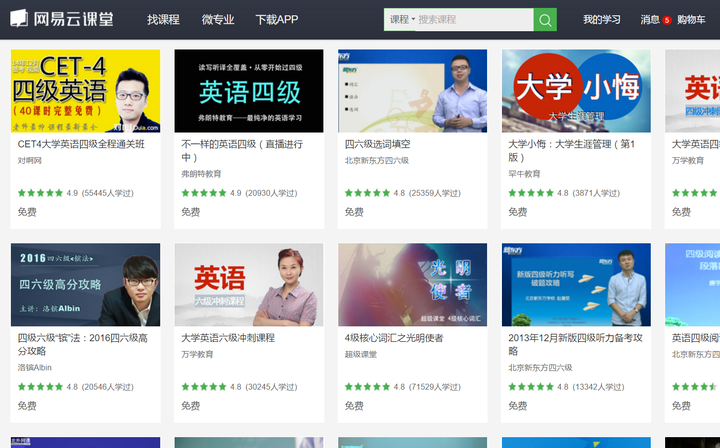Image resolution: width=720 pixels, height=448 pixels.
Task: Click learner count (30245人学过)
Action: pyautogui.click(x=271, y=387)
